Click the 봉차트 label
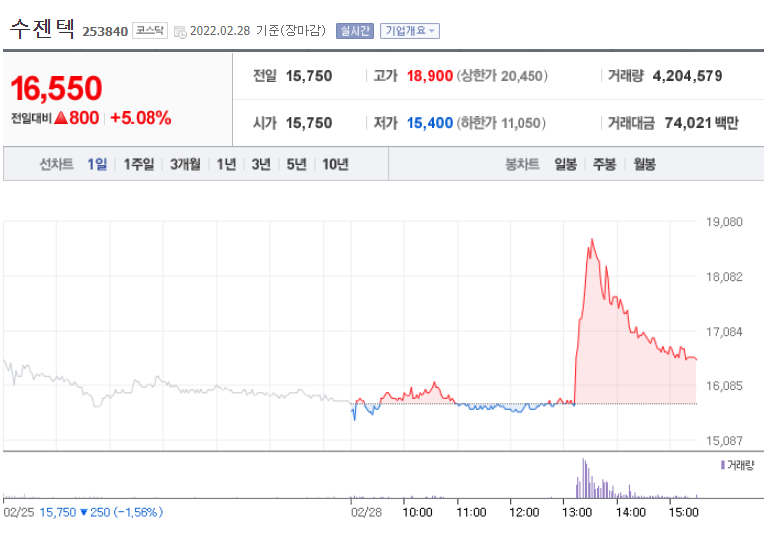This screenshot has width=764, height=534. 522,164
